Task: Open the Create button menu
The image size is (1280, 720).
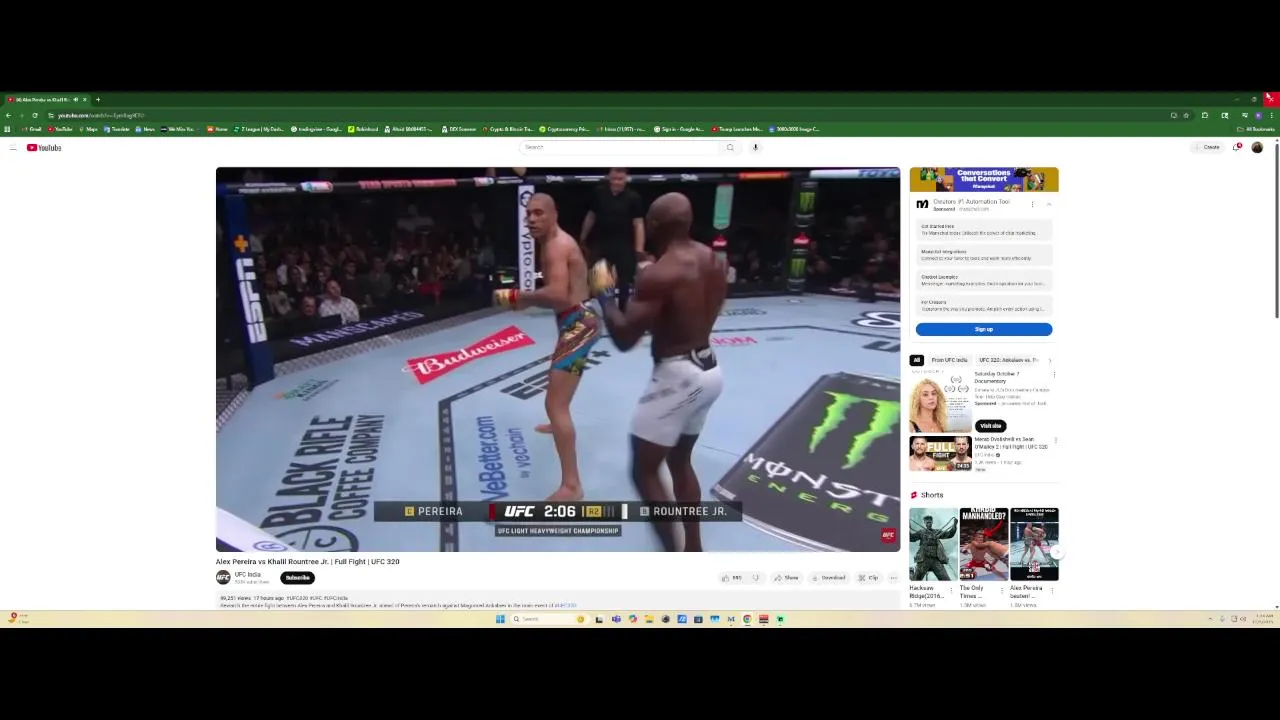Action: click(1207, 147)
